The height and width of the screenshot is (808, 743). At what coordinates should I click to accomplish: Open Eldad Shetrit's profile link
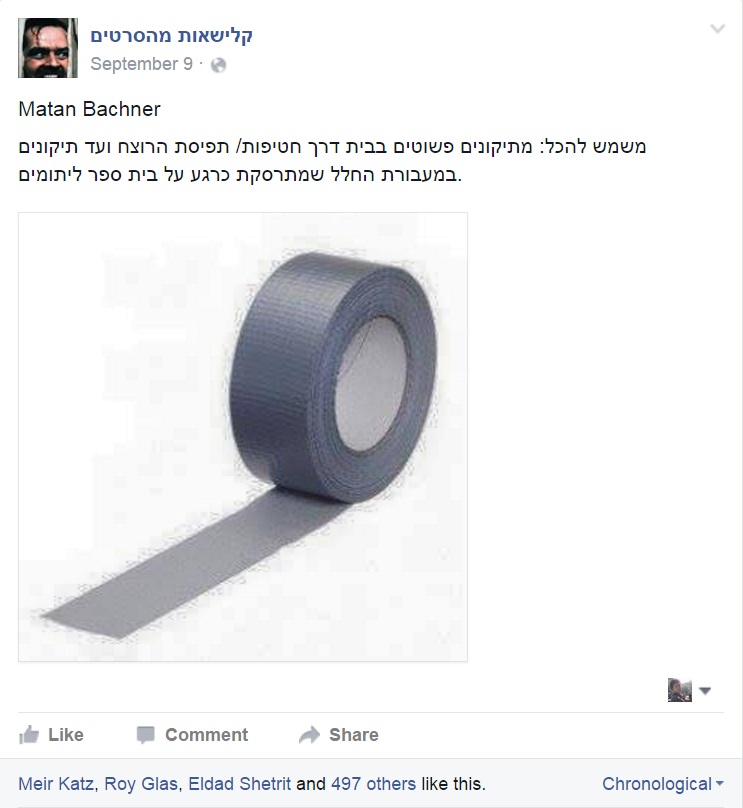coord(240,784)
